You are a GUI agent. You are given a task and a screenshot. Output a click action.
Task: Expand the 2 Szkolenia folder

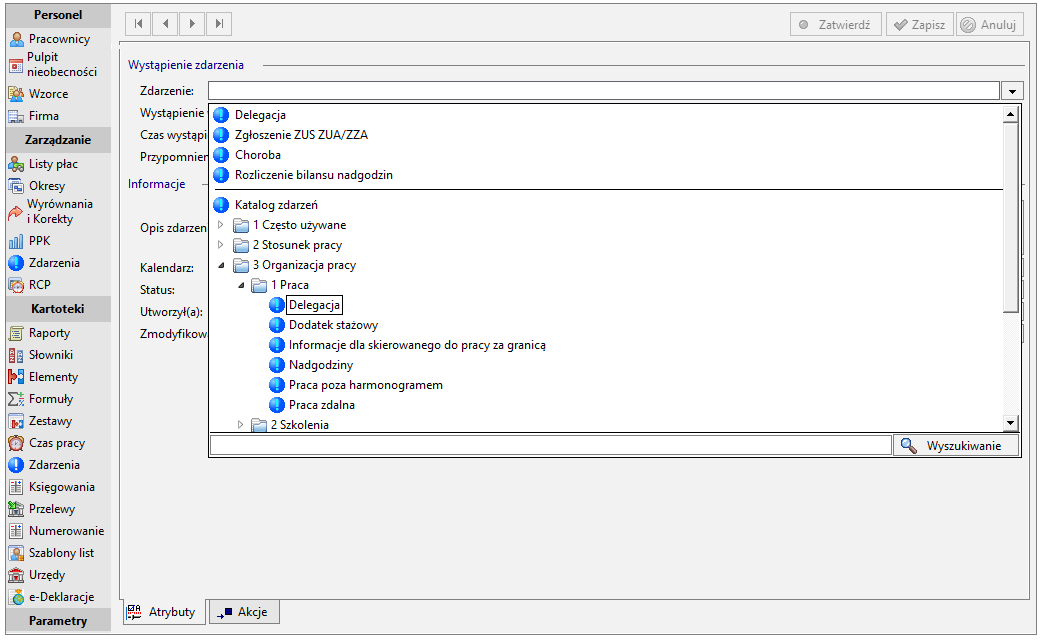click(241, 424)
